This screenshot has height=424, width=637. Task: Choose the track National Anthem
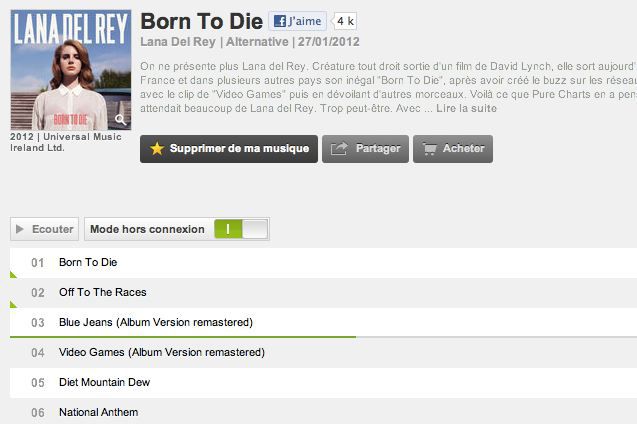98,412
